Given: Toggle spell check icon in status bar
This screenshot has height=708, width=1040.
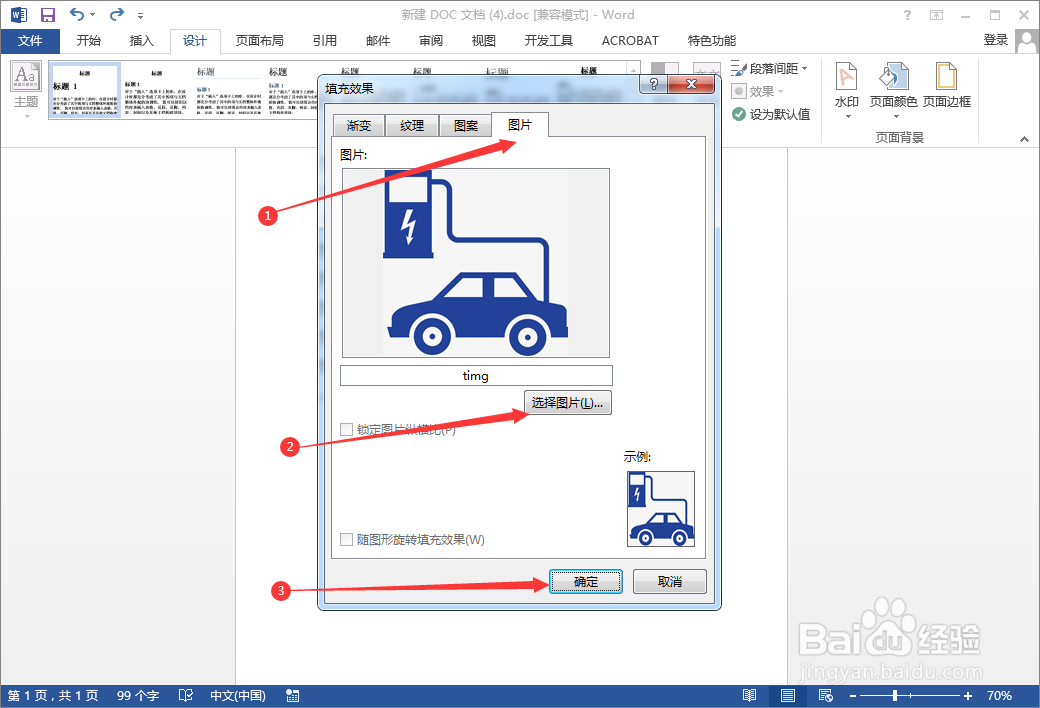Looking at the screenshot, I should tap(185, 695).
